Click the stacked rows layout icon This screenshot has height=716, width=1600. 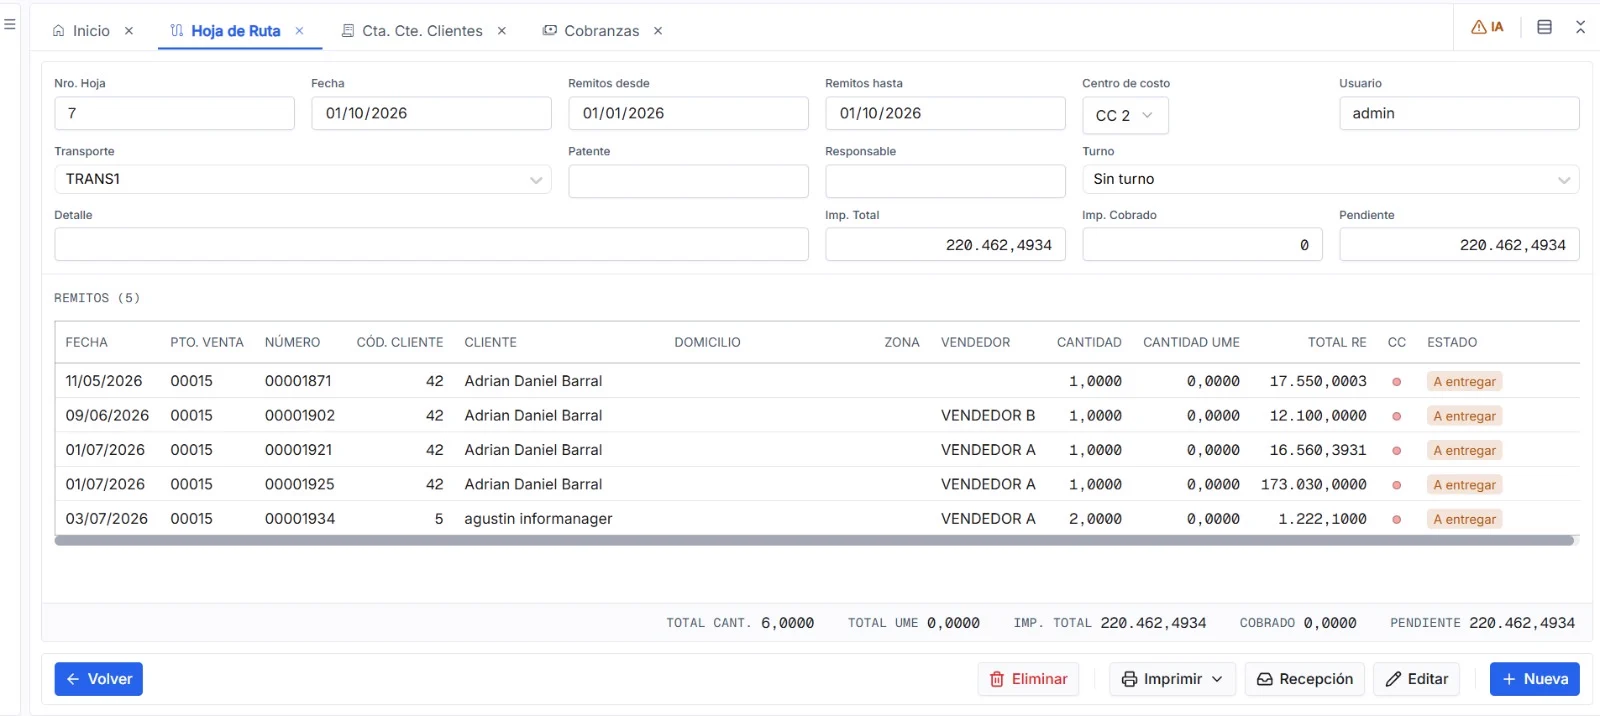click(1544, 27)
